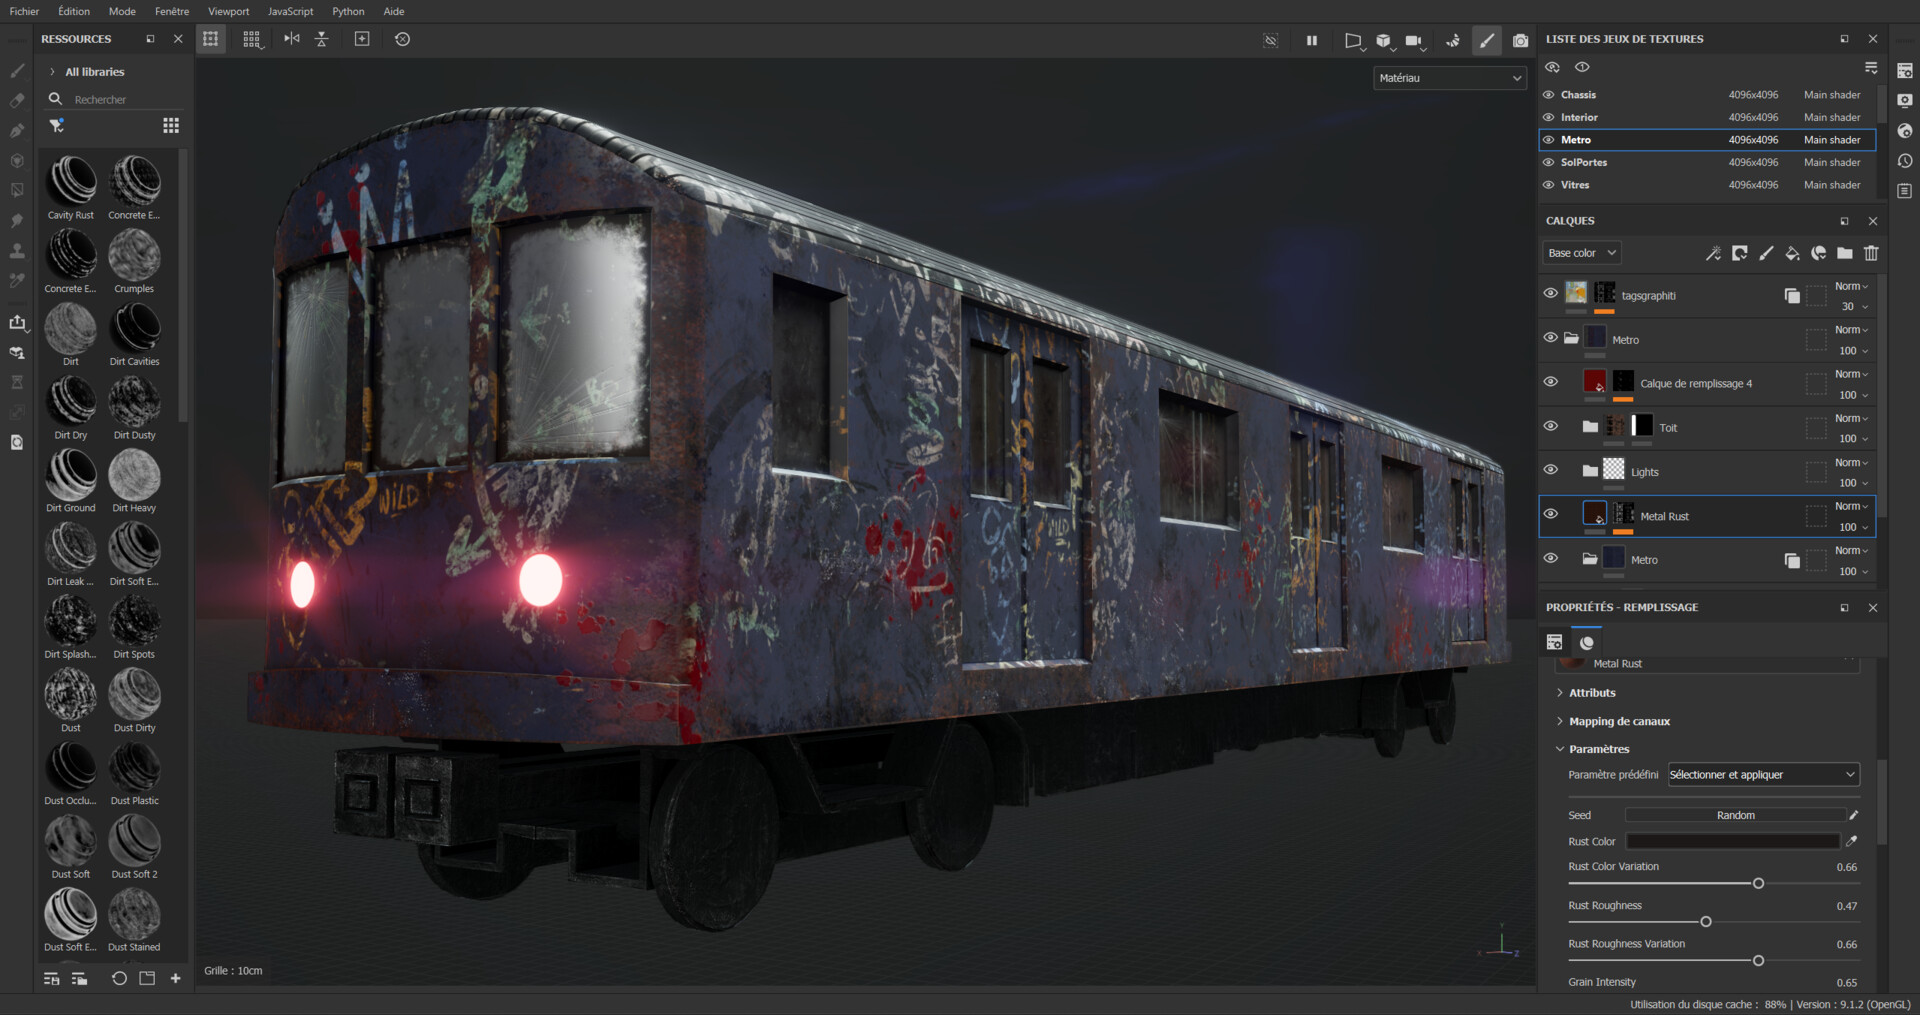Viewport: 1920px width, 1015px height.
Task: Open the symmetry mirror tool in top toolbar
Action: point(291,39)
